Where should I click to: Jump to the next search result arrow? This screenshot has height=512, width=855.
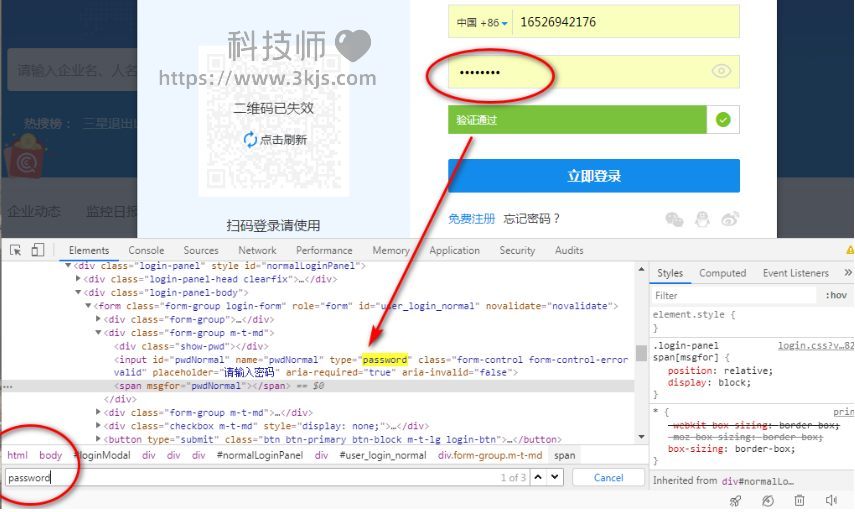555,477
